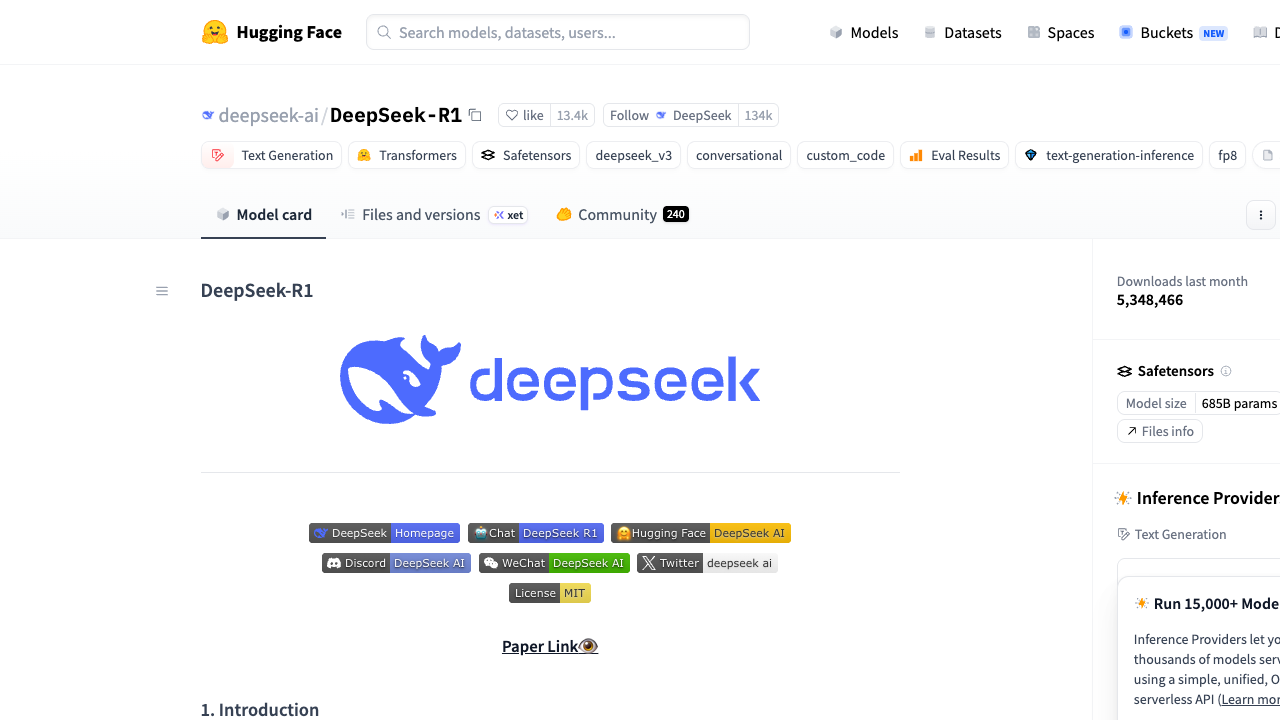
Task: Open the three-dot more options menu
Action: pyautogui.click(x=1261, y=215)
